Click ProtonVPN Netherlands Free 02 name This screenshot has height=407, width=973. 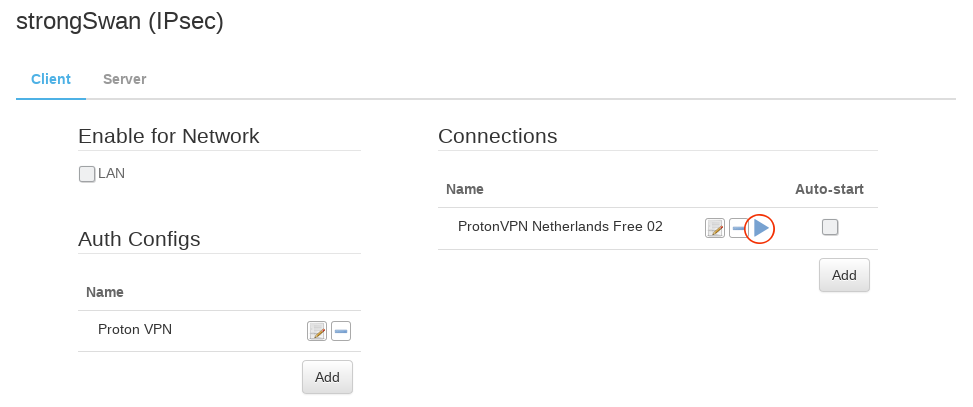tap(560, 227)
